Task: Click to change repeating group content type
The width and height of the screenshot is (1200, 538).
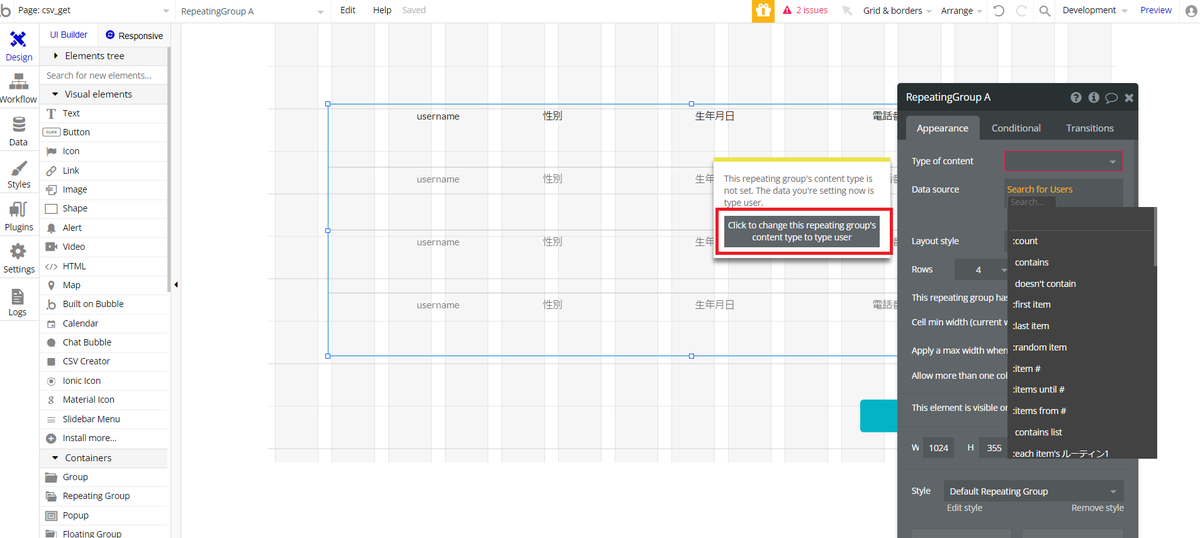Action: (x=802, y=232)
